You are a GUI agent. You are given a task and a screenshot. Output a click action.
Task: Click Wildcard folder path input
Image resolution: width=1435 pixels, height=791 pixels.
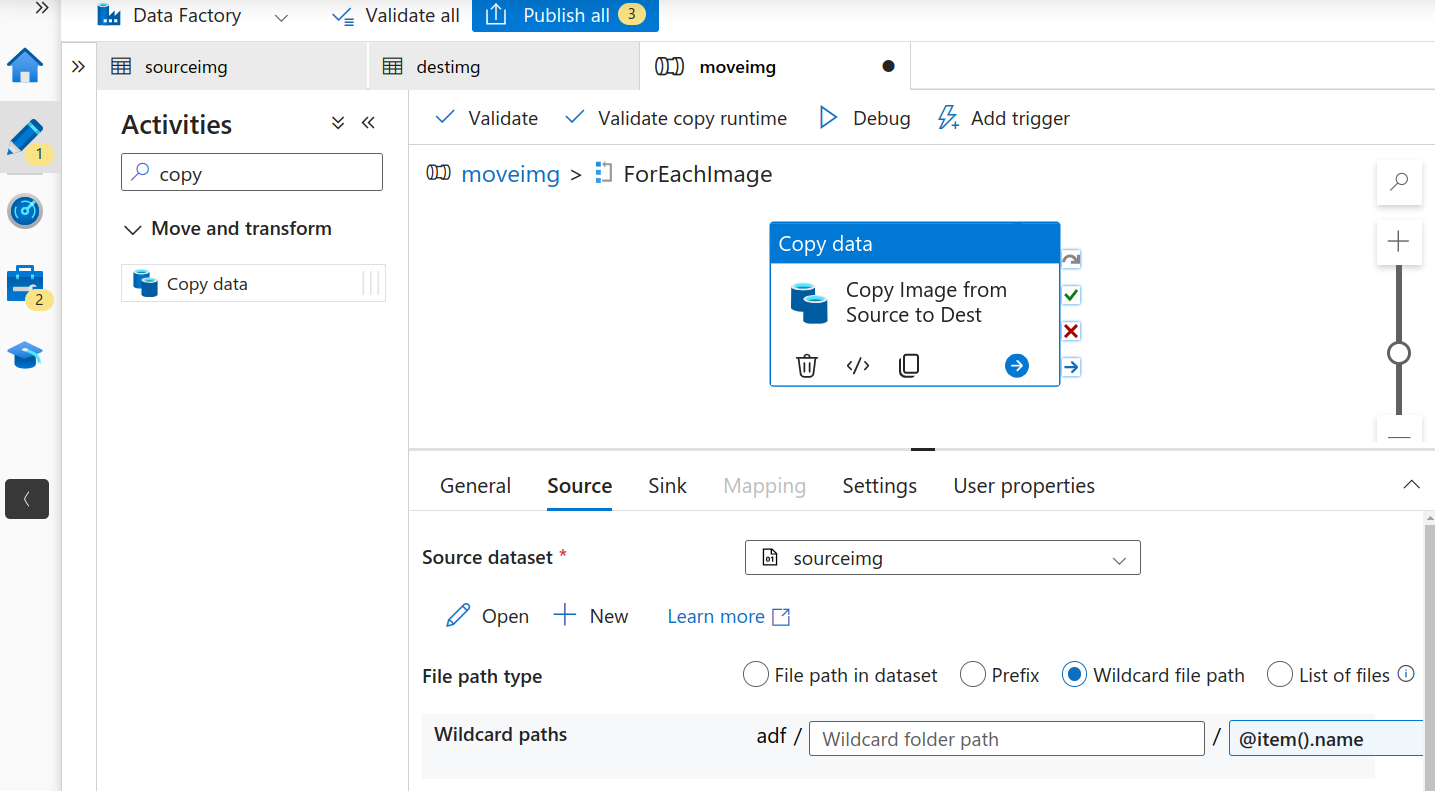point(1007,739)
